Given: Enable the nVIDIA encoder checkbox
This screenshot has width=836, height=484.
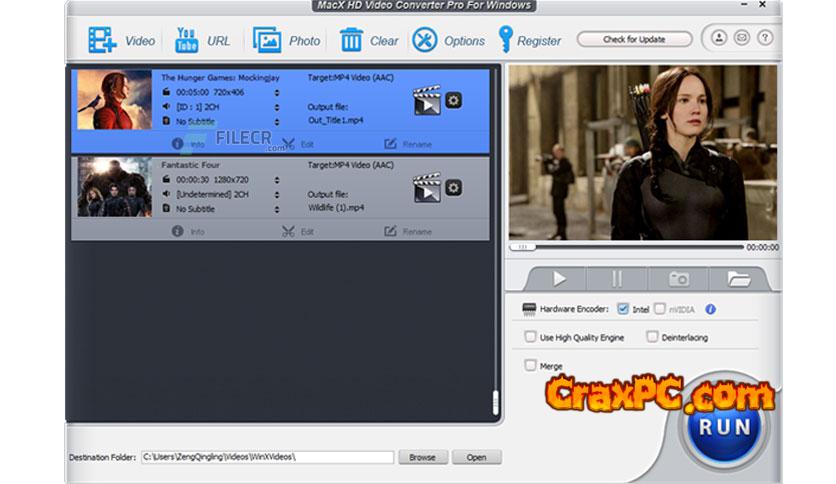Looking at the screenshot, I should pyautogui.click(x=660, y=310).
